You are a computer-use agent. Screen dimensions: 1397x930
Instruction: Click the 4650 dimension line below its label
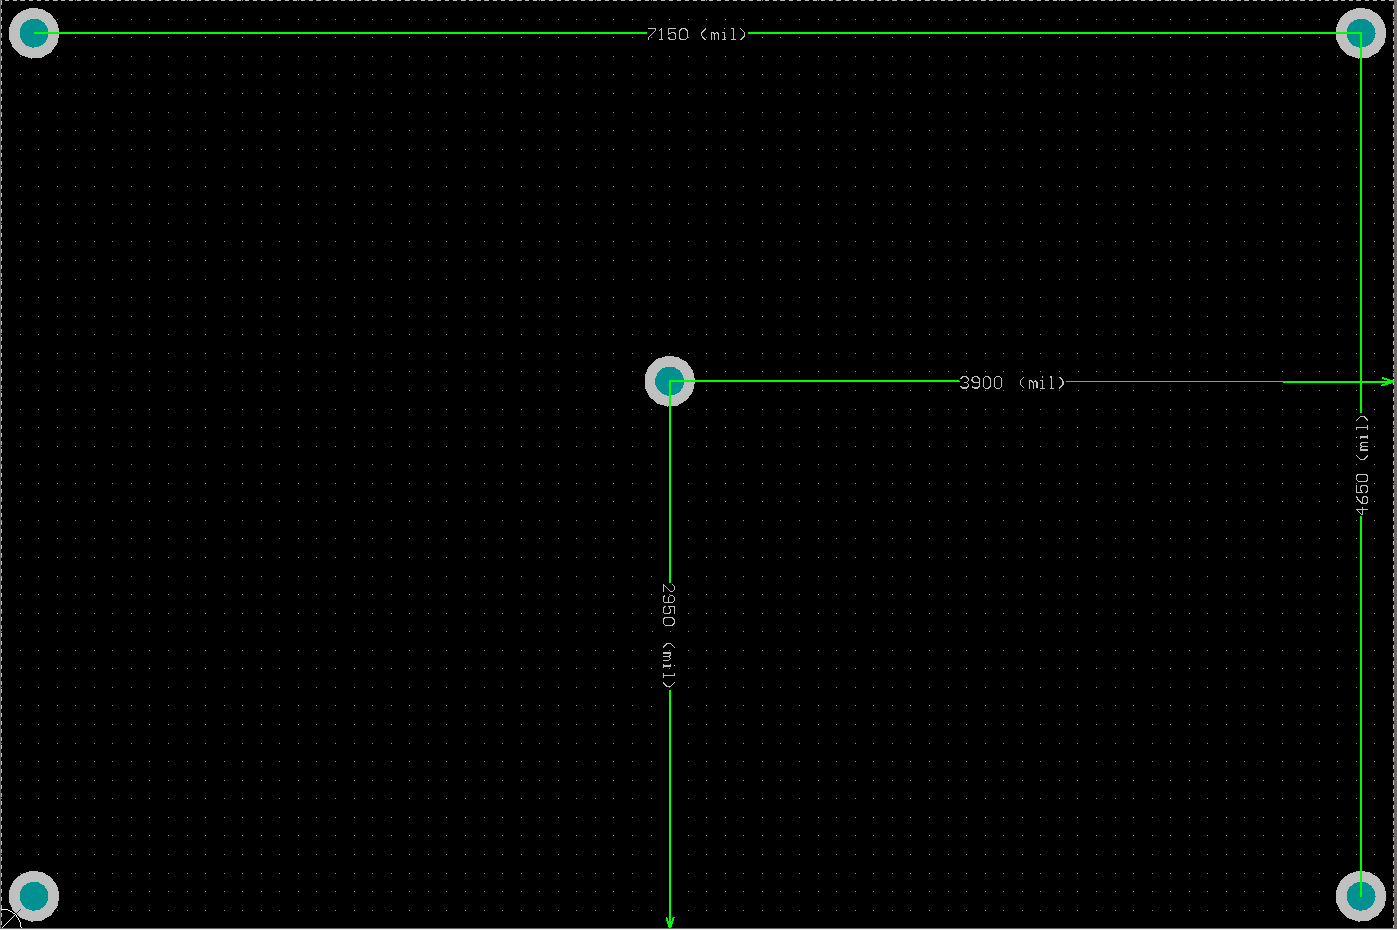tap(1360, 700)
